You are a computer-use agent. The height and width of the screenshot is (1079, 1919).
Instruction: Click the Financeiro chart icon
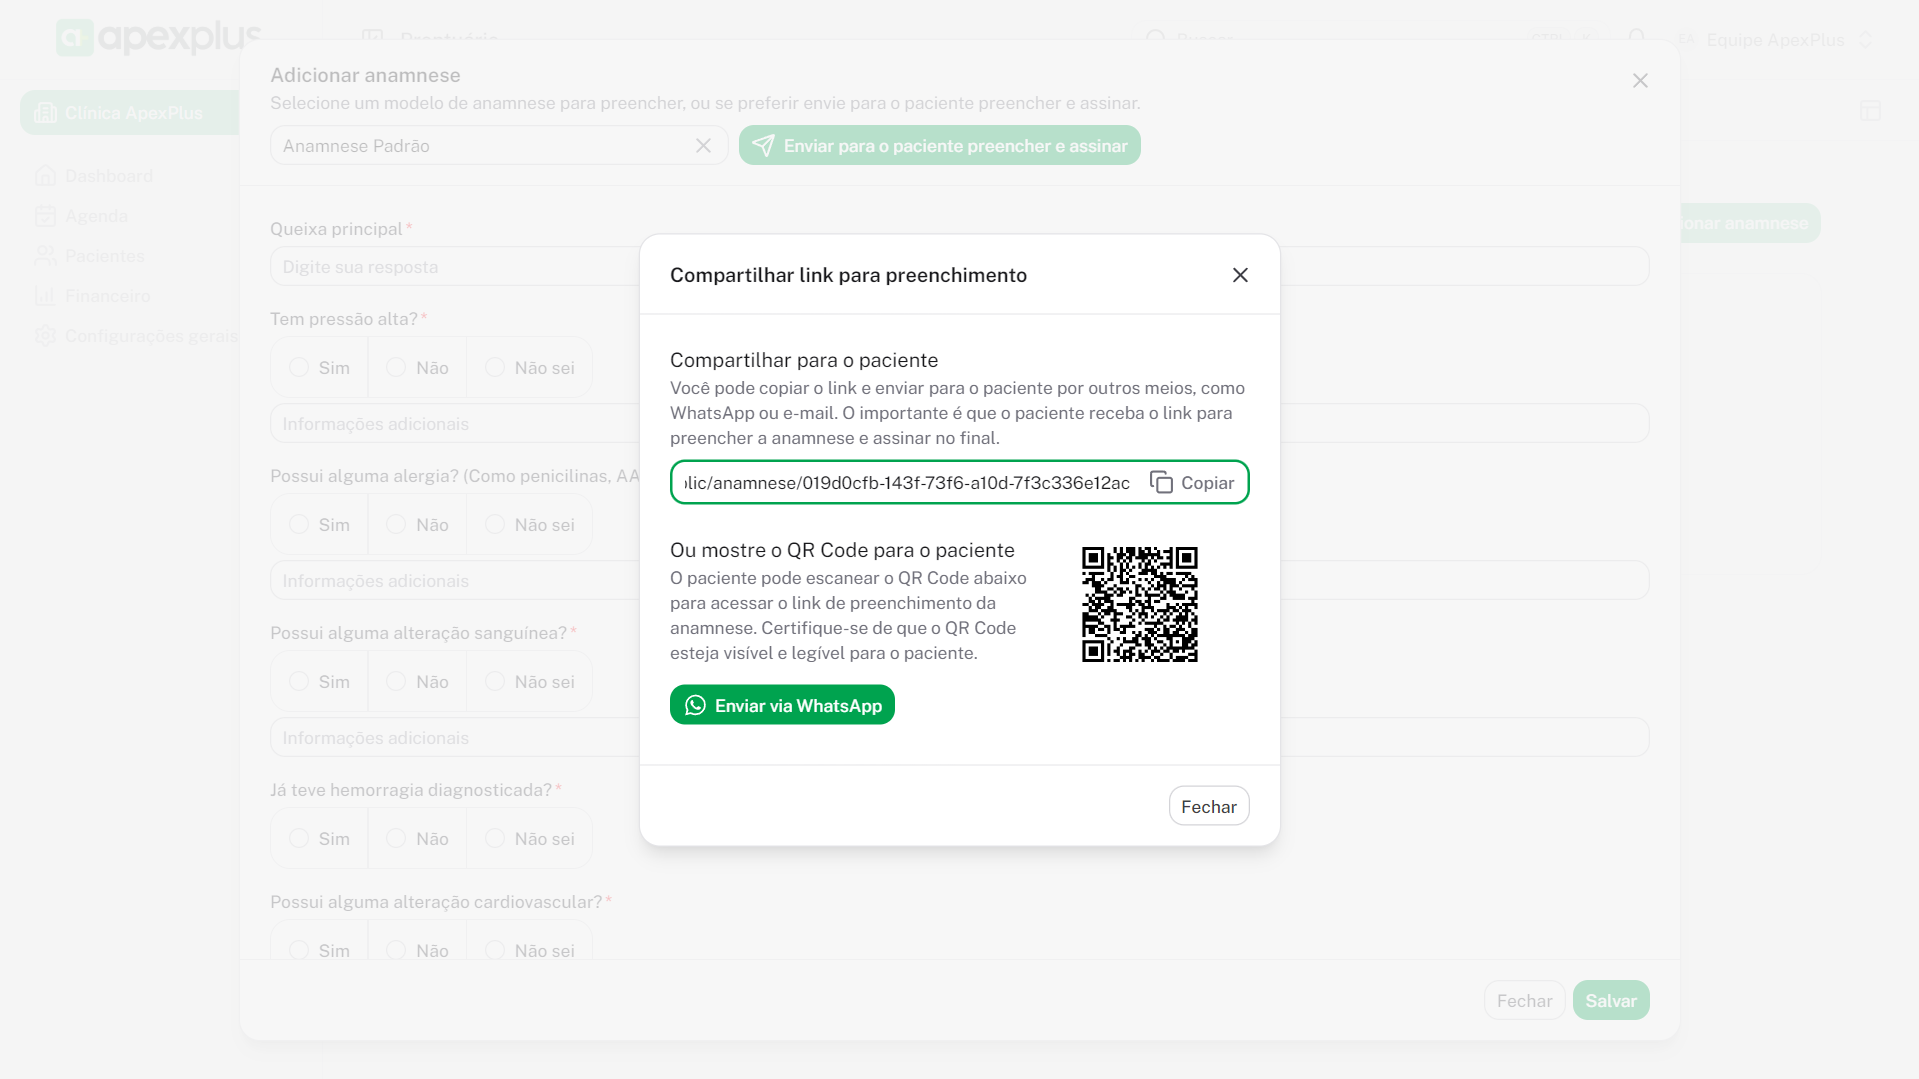pos(45,296)
